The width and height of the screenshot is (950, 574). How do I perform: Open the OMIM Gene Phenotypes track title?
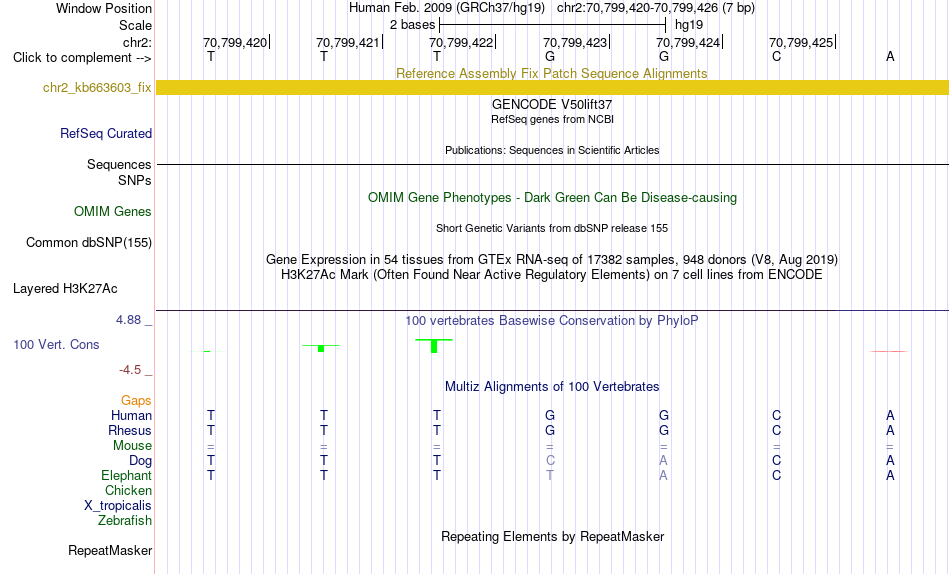coord(552,198)
